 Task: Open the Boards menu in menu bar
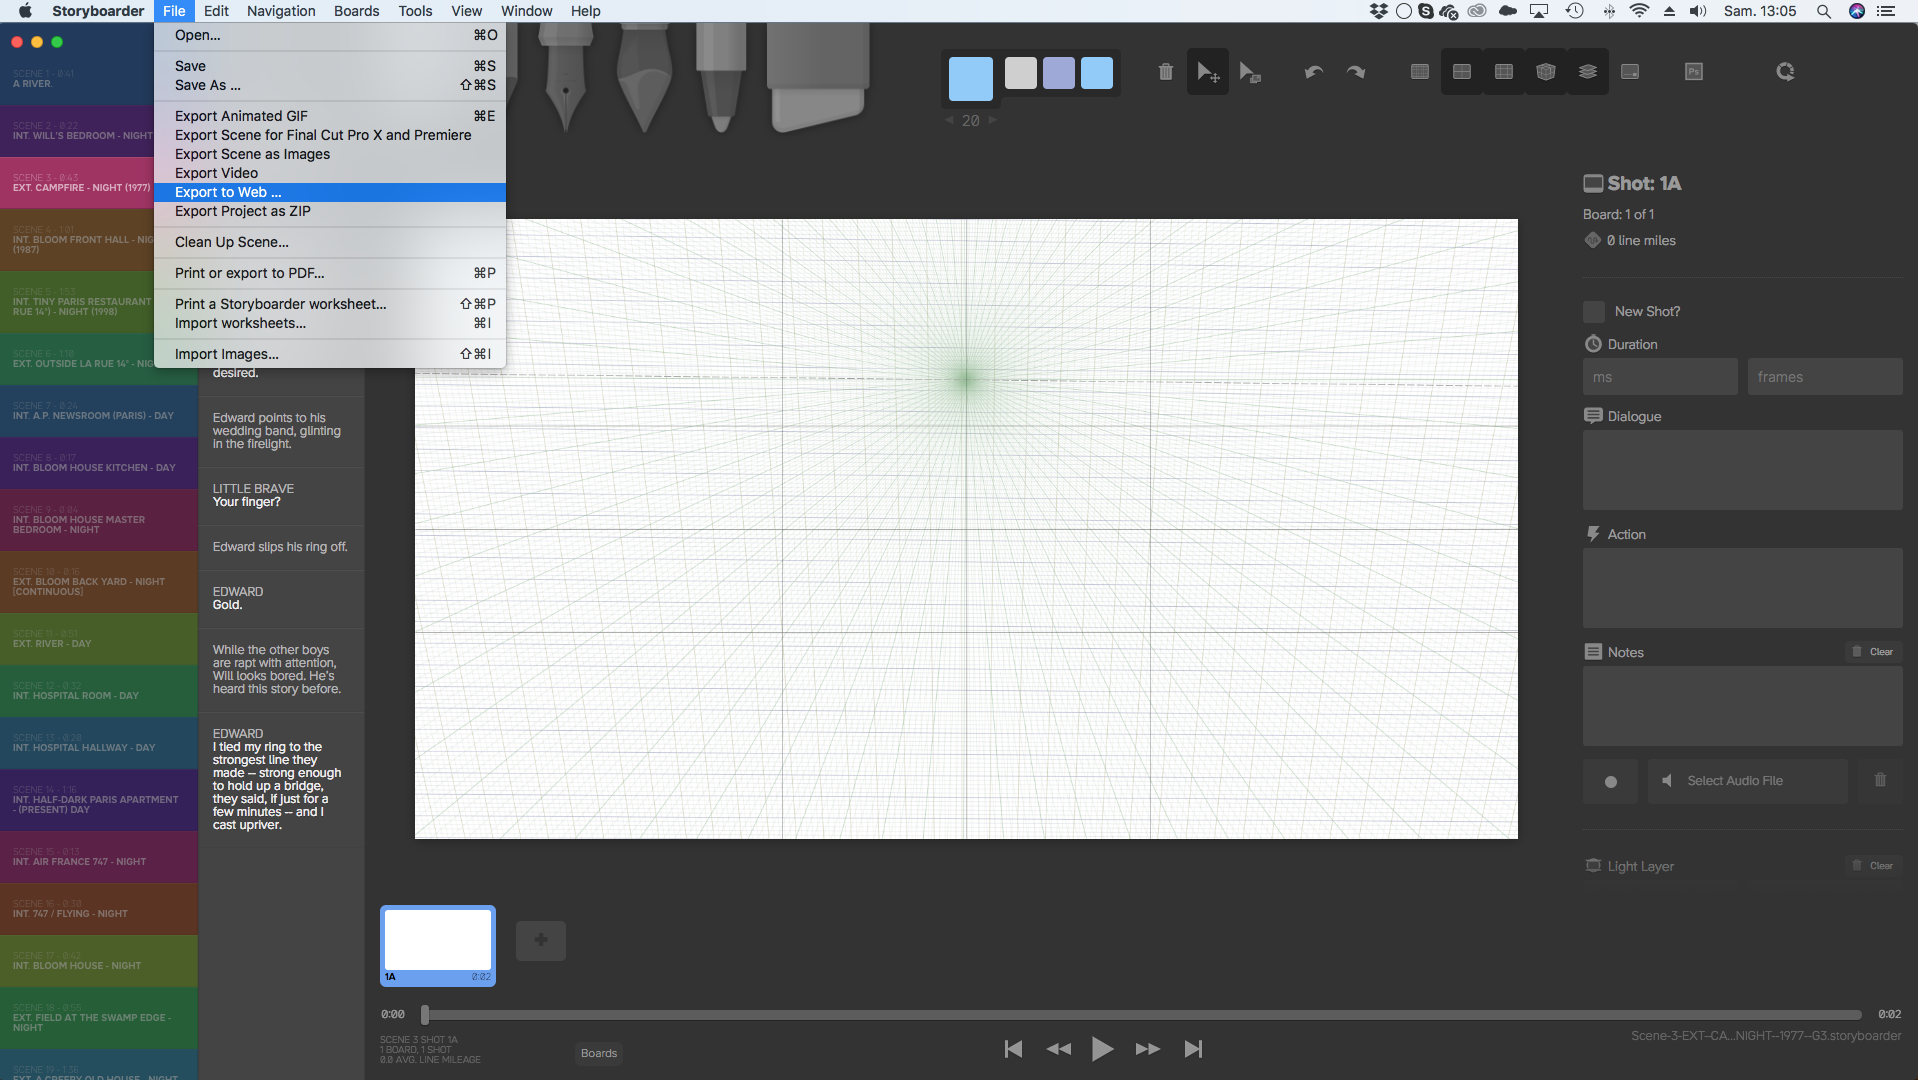pyautogui.click(x=356, y=11)
